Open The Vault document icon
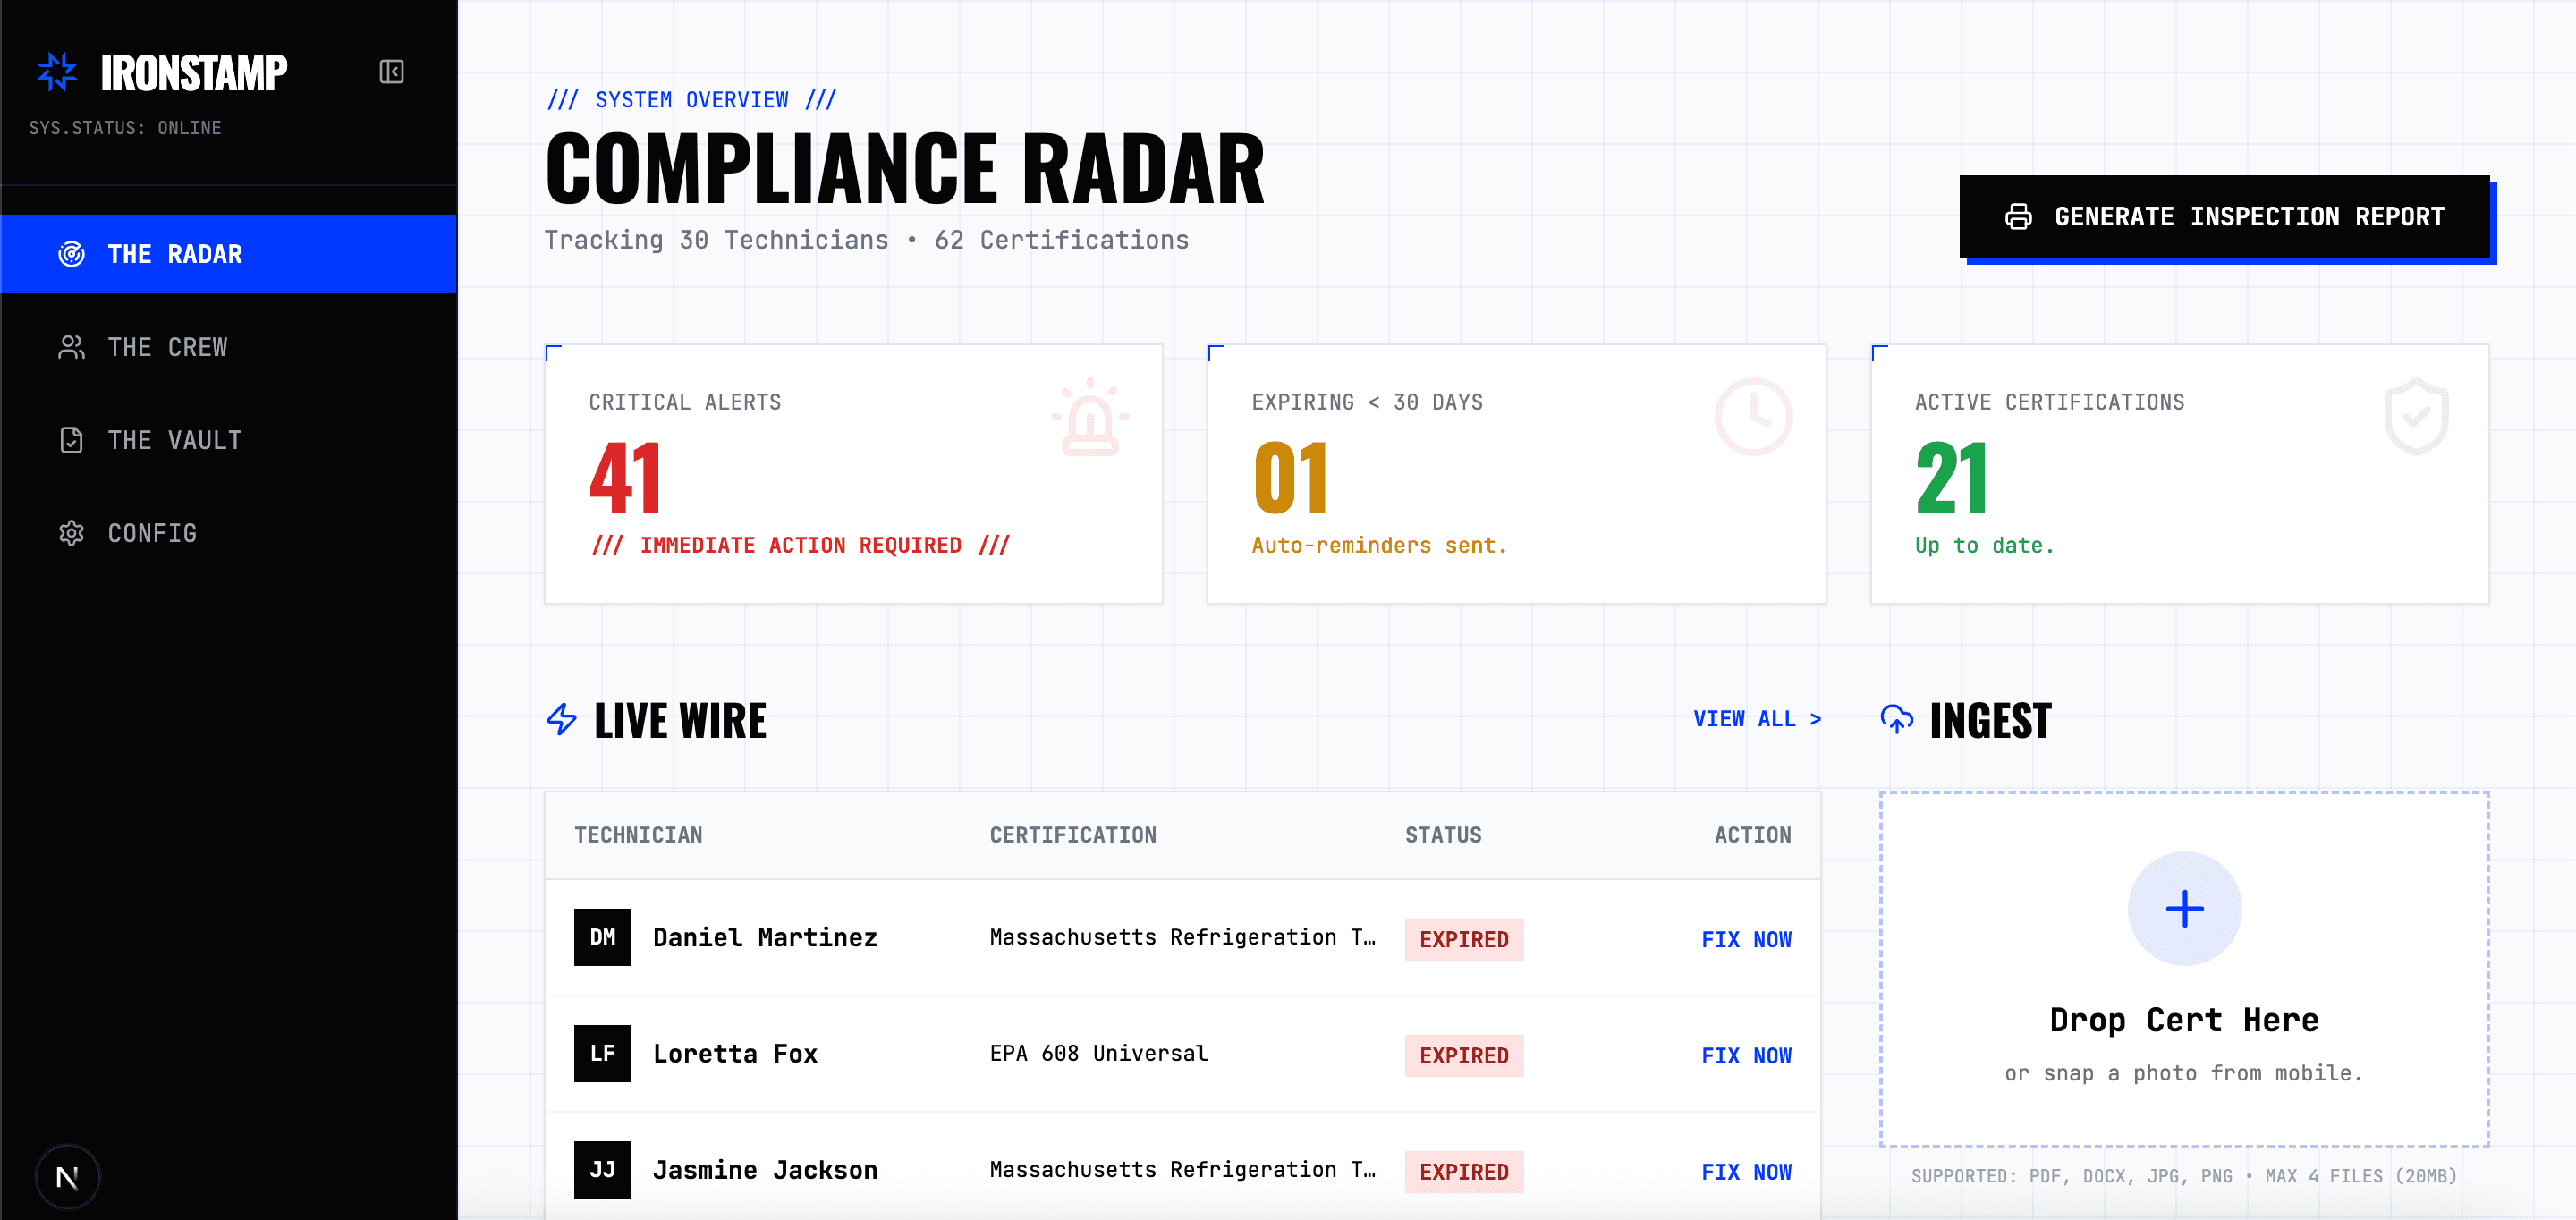The image size is (2576, 1220). (71, 440)
